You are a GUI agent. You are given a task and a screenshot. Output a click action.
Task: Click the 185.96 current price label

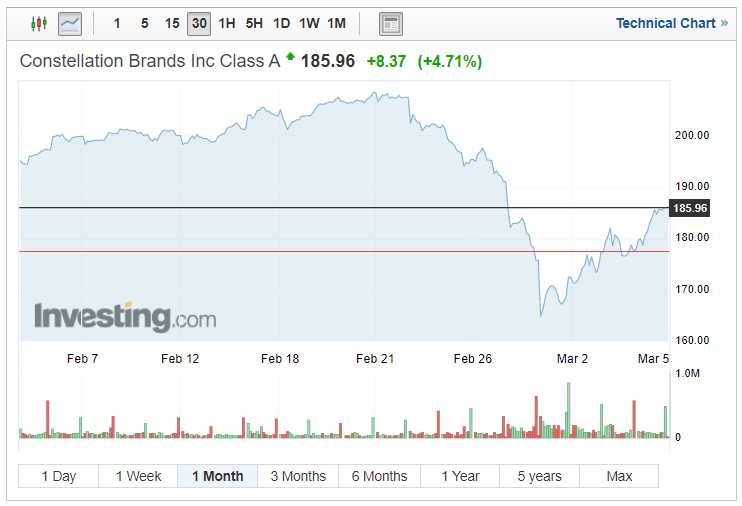(x=690, y=208)
